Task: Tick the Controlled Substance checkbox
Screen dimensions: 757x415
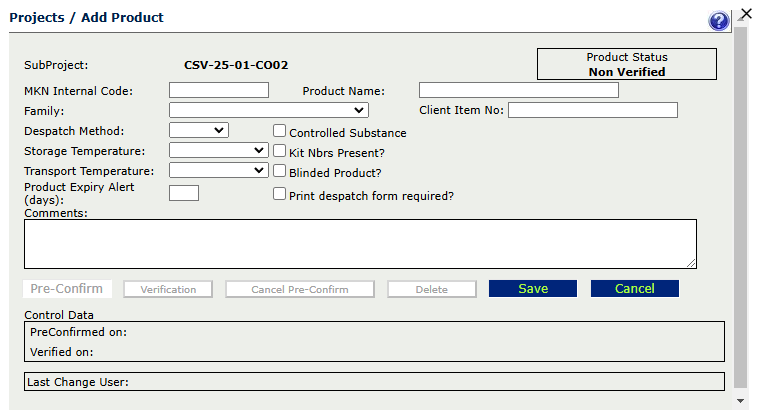Action: coord(279,131)
